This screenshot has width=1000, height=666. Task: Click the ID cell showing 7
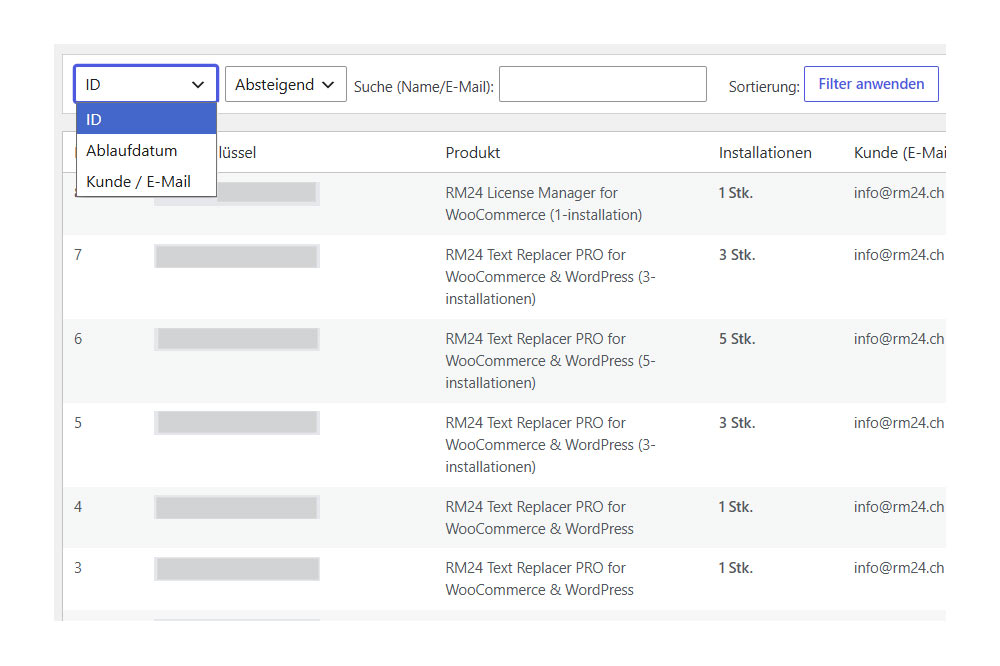[x=78, y=255]
